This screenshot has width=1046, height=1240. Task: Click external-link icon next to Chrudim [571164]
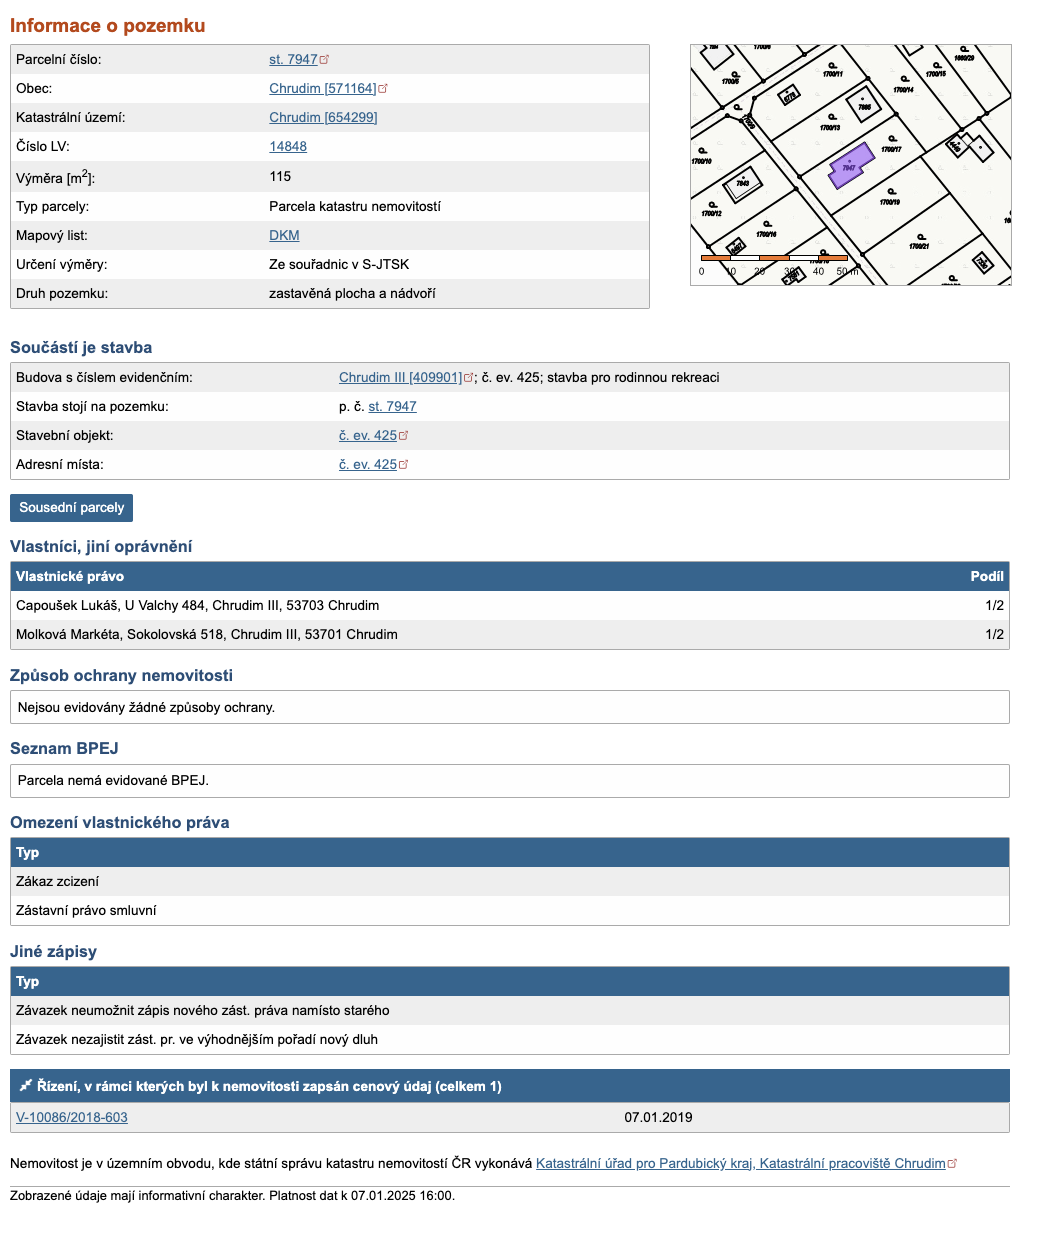[383, 89]
